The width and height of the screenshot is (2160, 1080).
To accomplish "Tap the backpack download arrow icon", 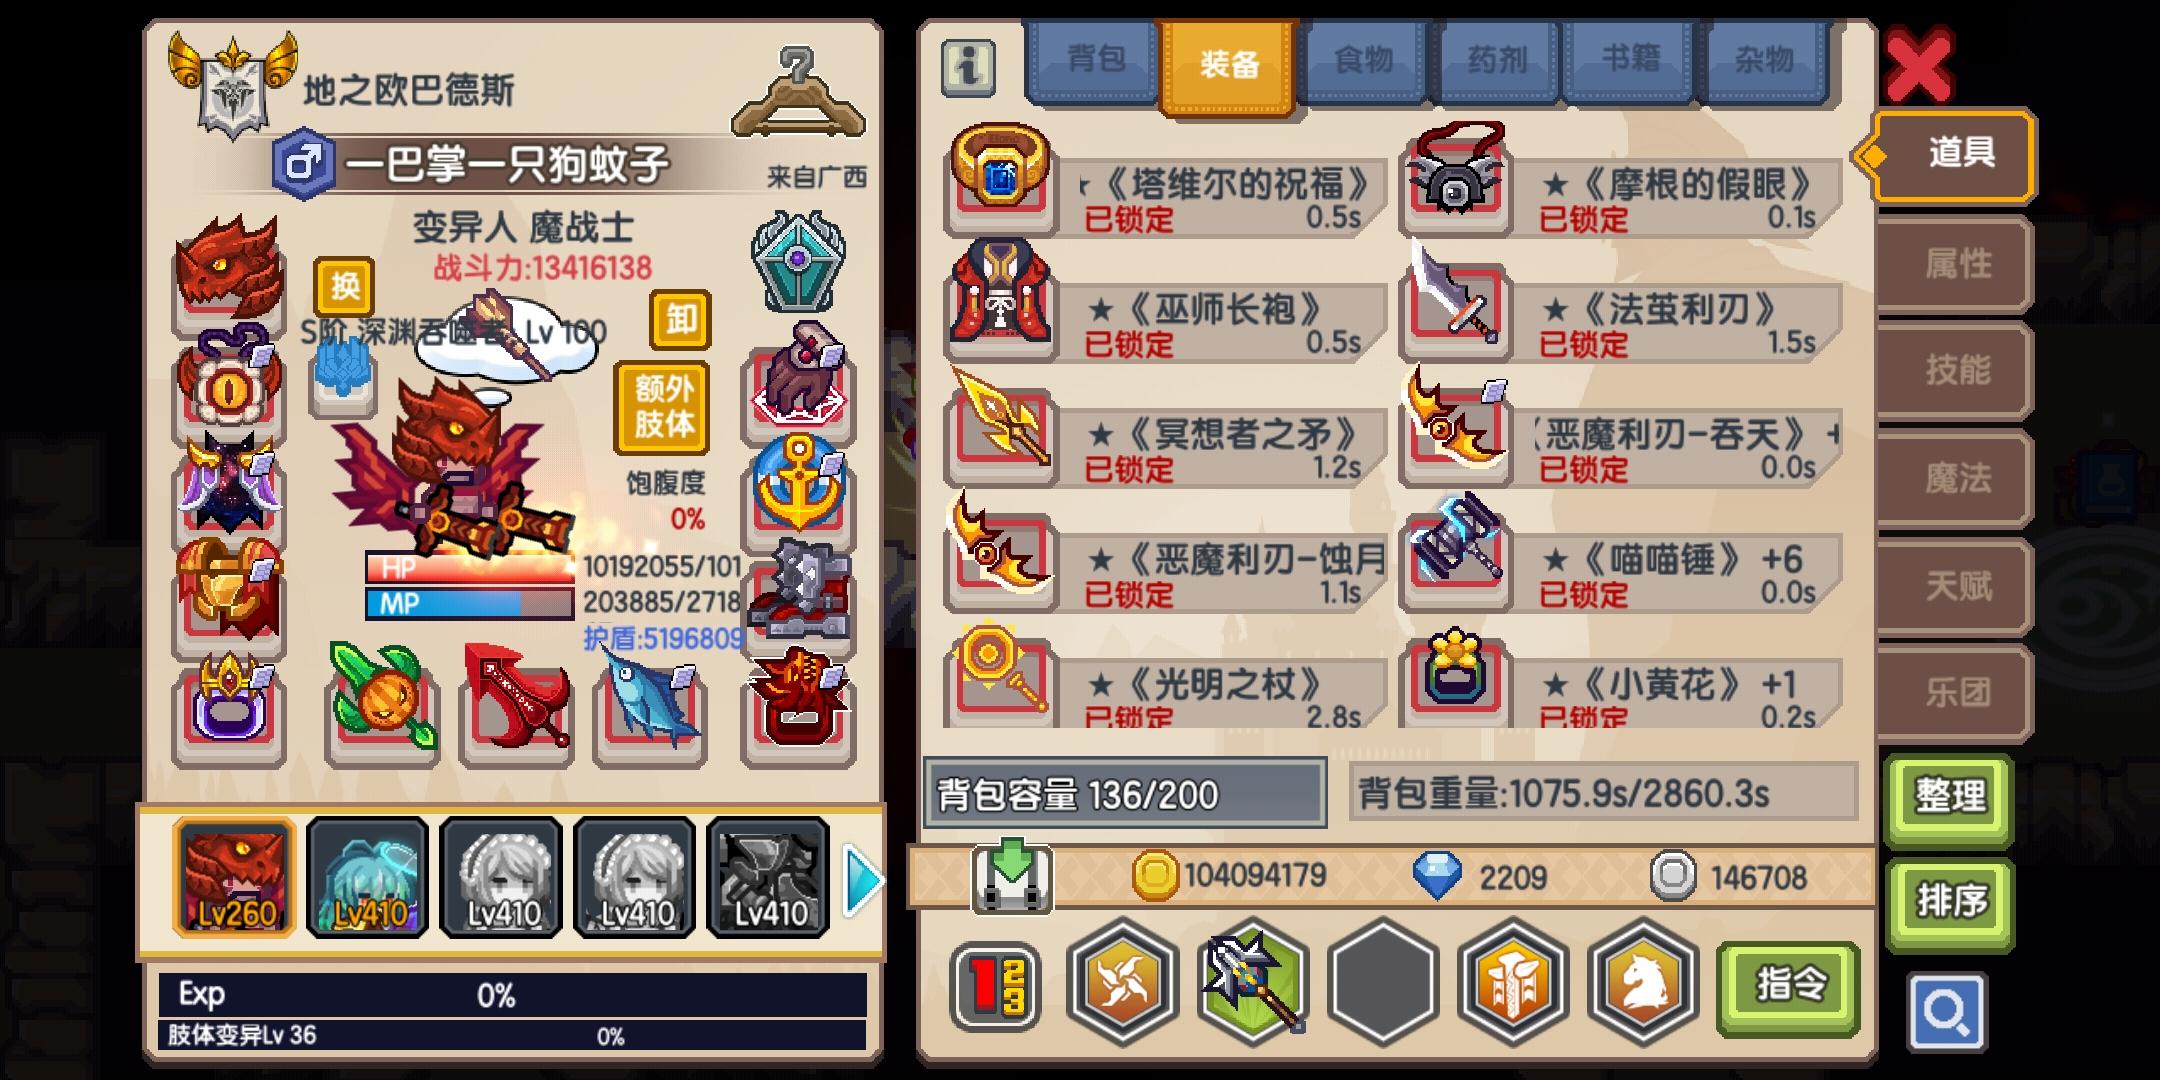I will pyautogui.click(x=1011, y=875).
